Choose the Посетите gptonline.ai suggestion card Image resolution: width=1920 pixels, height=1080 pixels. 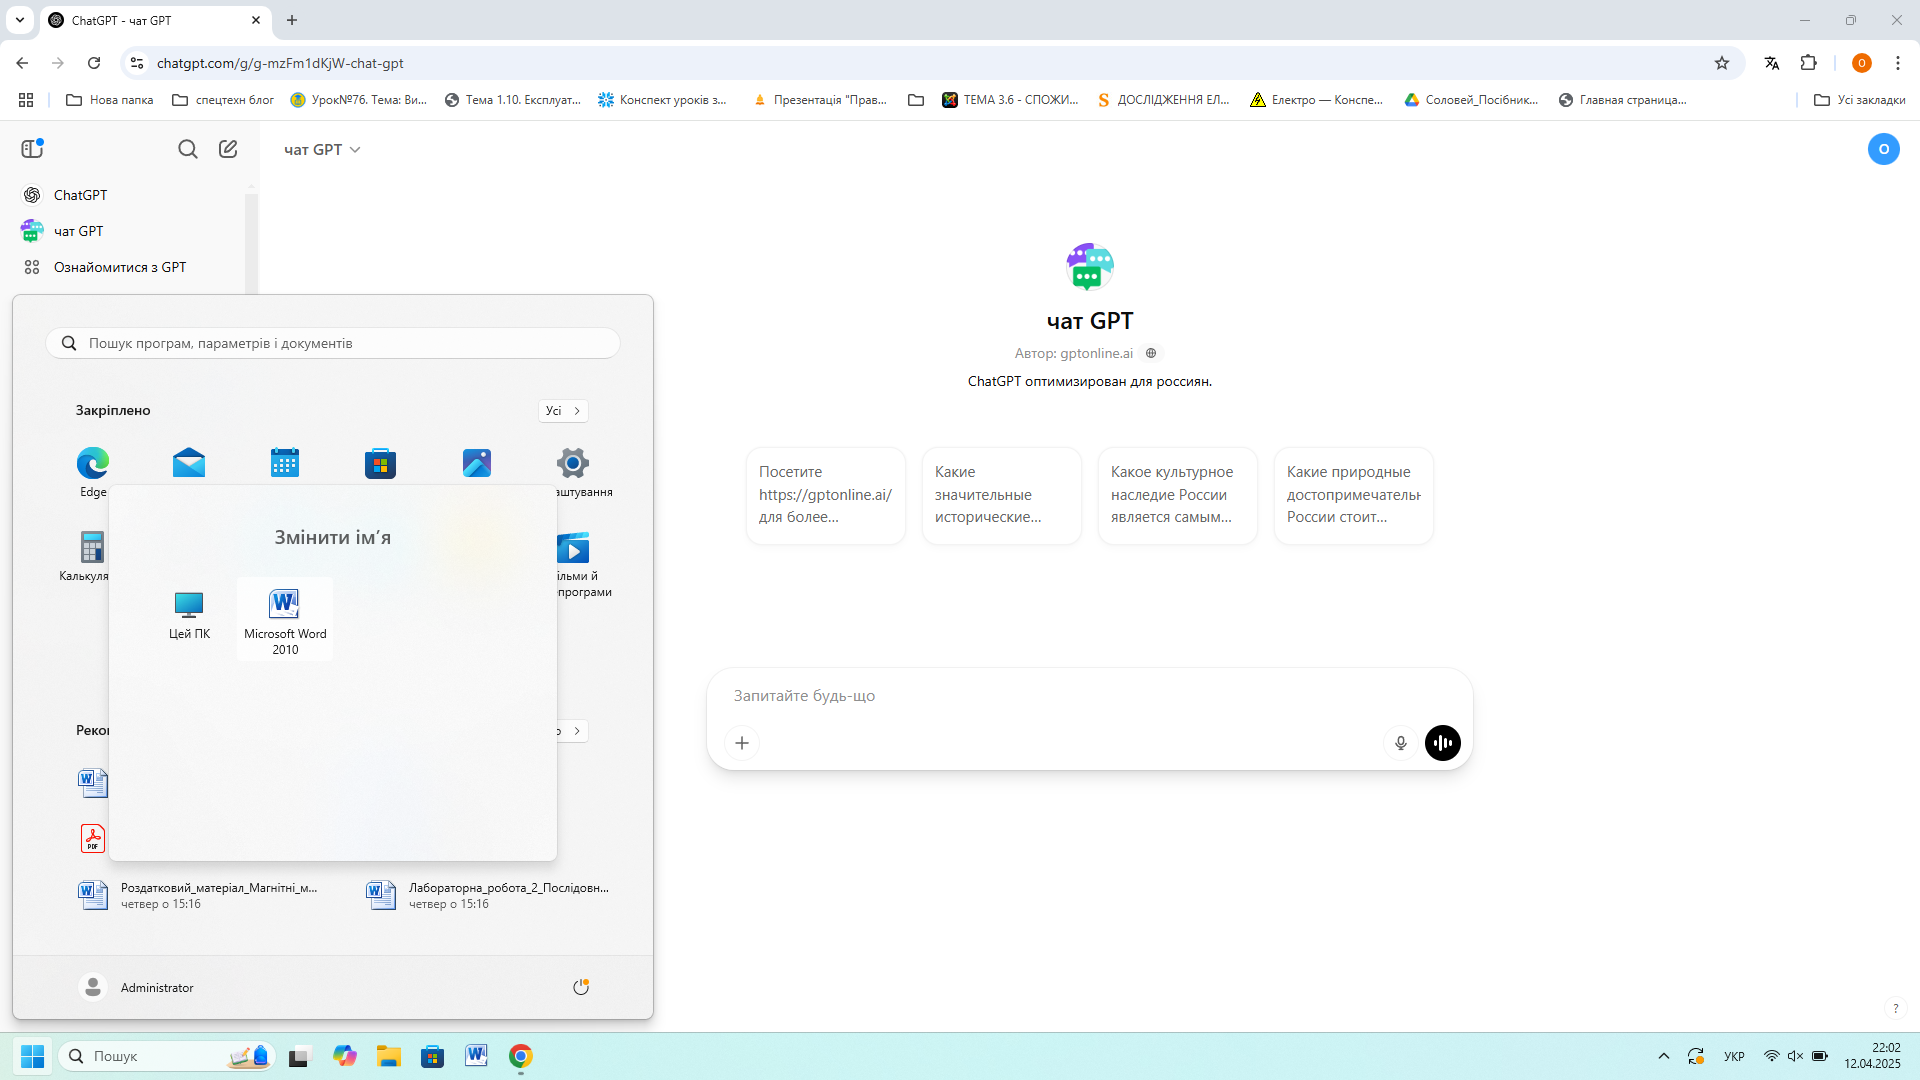[826, 495]
